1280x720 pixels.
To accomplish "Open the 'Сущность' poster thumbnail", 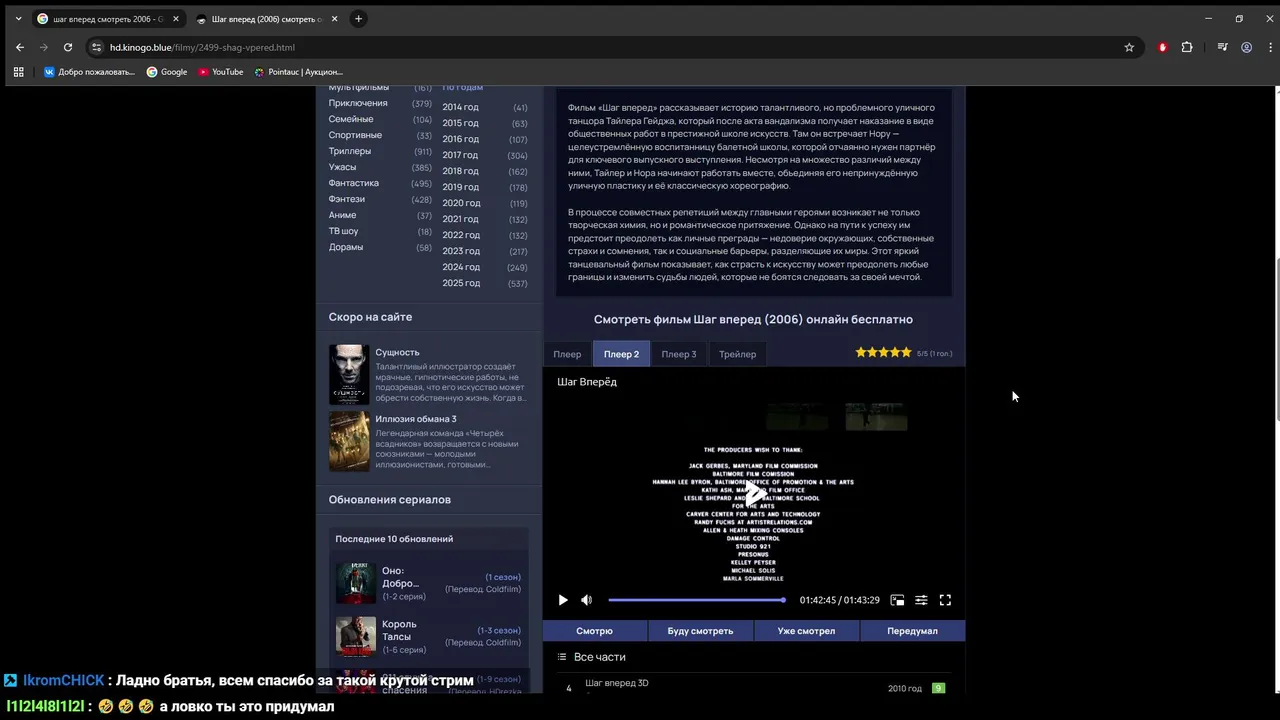I will [349, 374].
